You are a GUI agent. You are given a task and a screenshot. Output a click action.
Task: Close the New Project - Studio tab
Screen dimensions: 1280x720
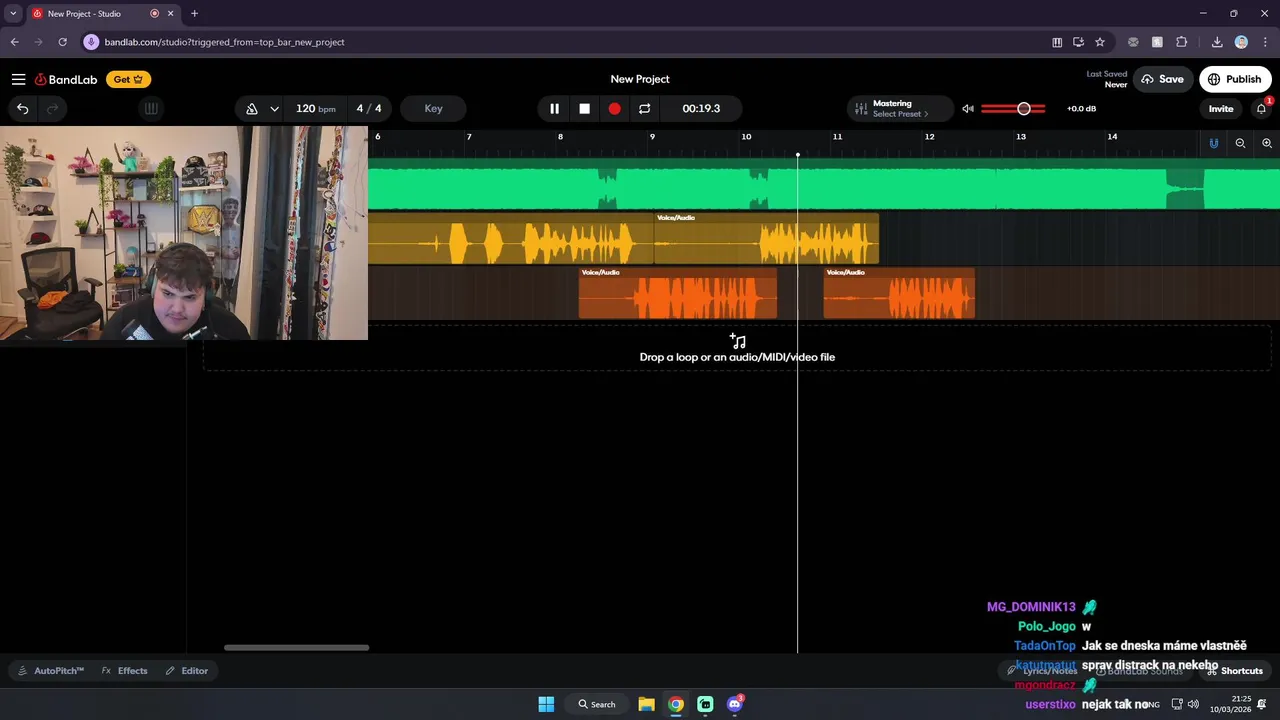[171, 13]
